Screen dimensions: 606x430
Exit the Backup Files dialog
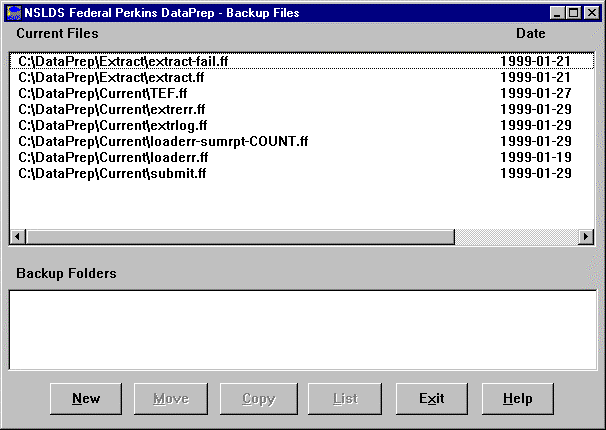tap(431, 399)
